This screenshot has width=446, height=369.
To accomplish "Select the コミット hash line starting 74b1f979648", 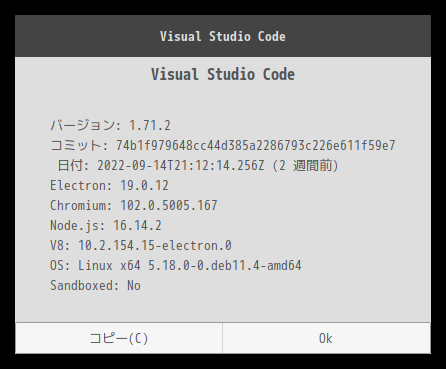I will point(223,145).
